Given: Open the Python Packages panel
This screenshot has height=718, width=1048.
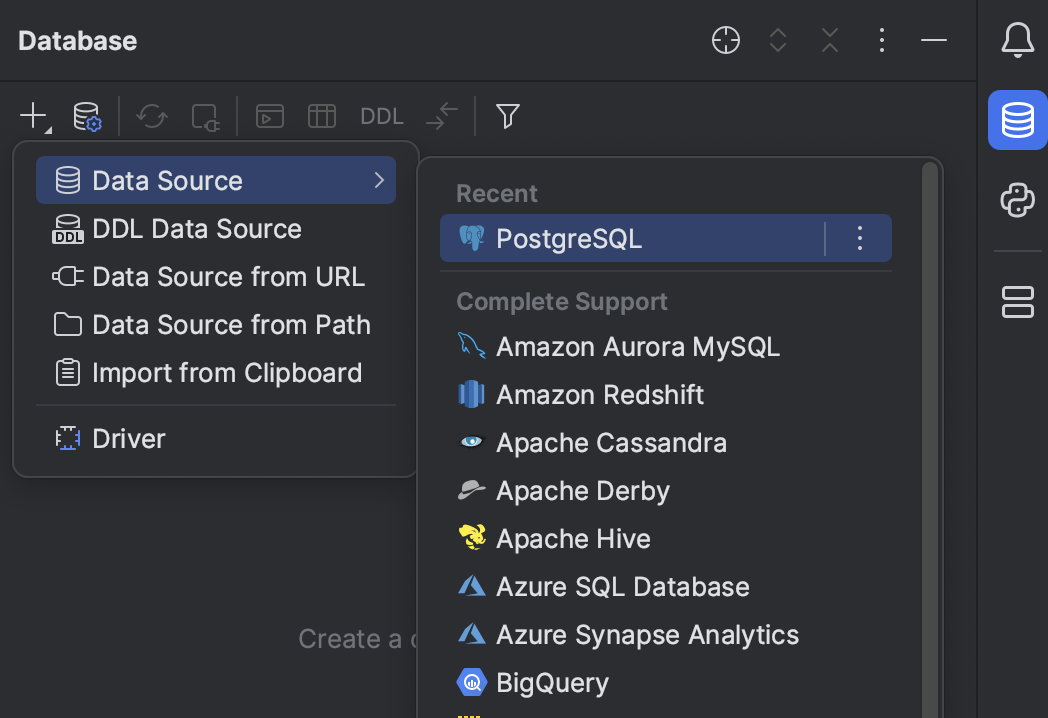Looking at the screenshot, I should tap(1017, 200).
